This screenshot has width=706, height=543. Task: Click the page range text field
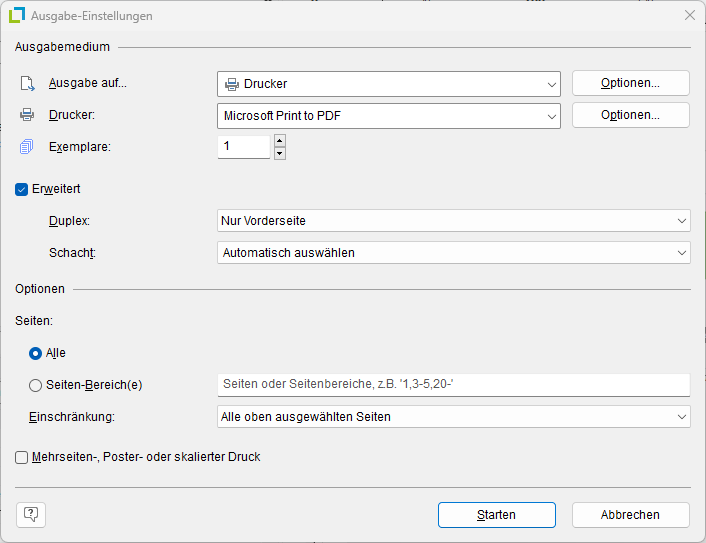[453, 385]
